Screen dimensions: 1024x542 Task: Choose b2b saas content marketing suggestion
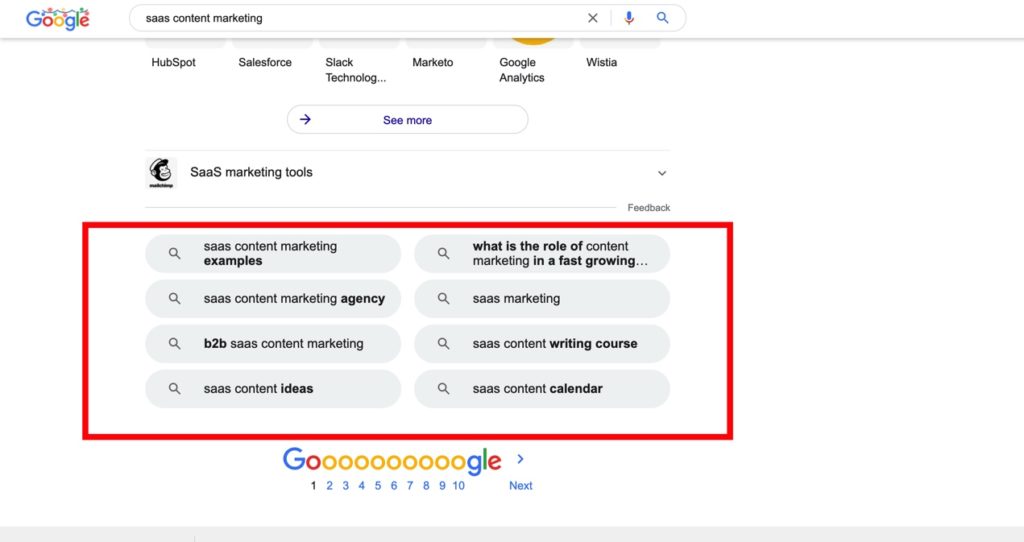pos(273,343)
